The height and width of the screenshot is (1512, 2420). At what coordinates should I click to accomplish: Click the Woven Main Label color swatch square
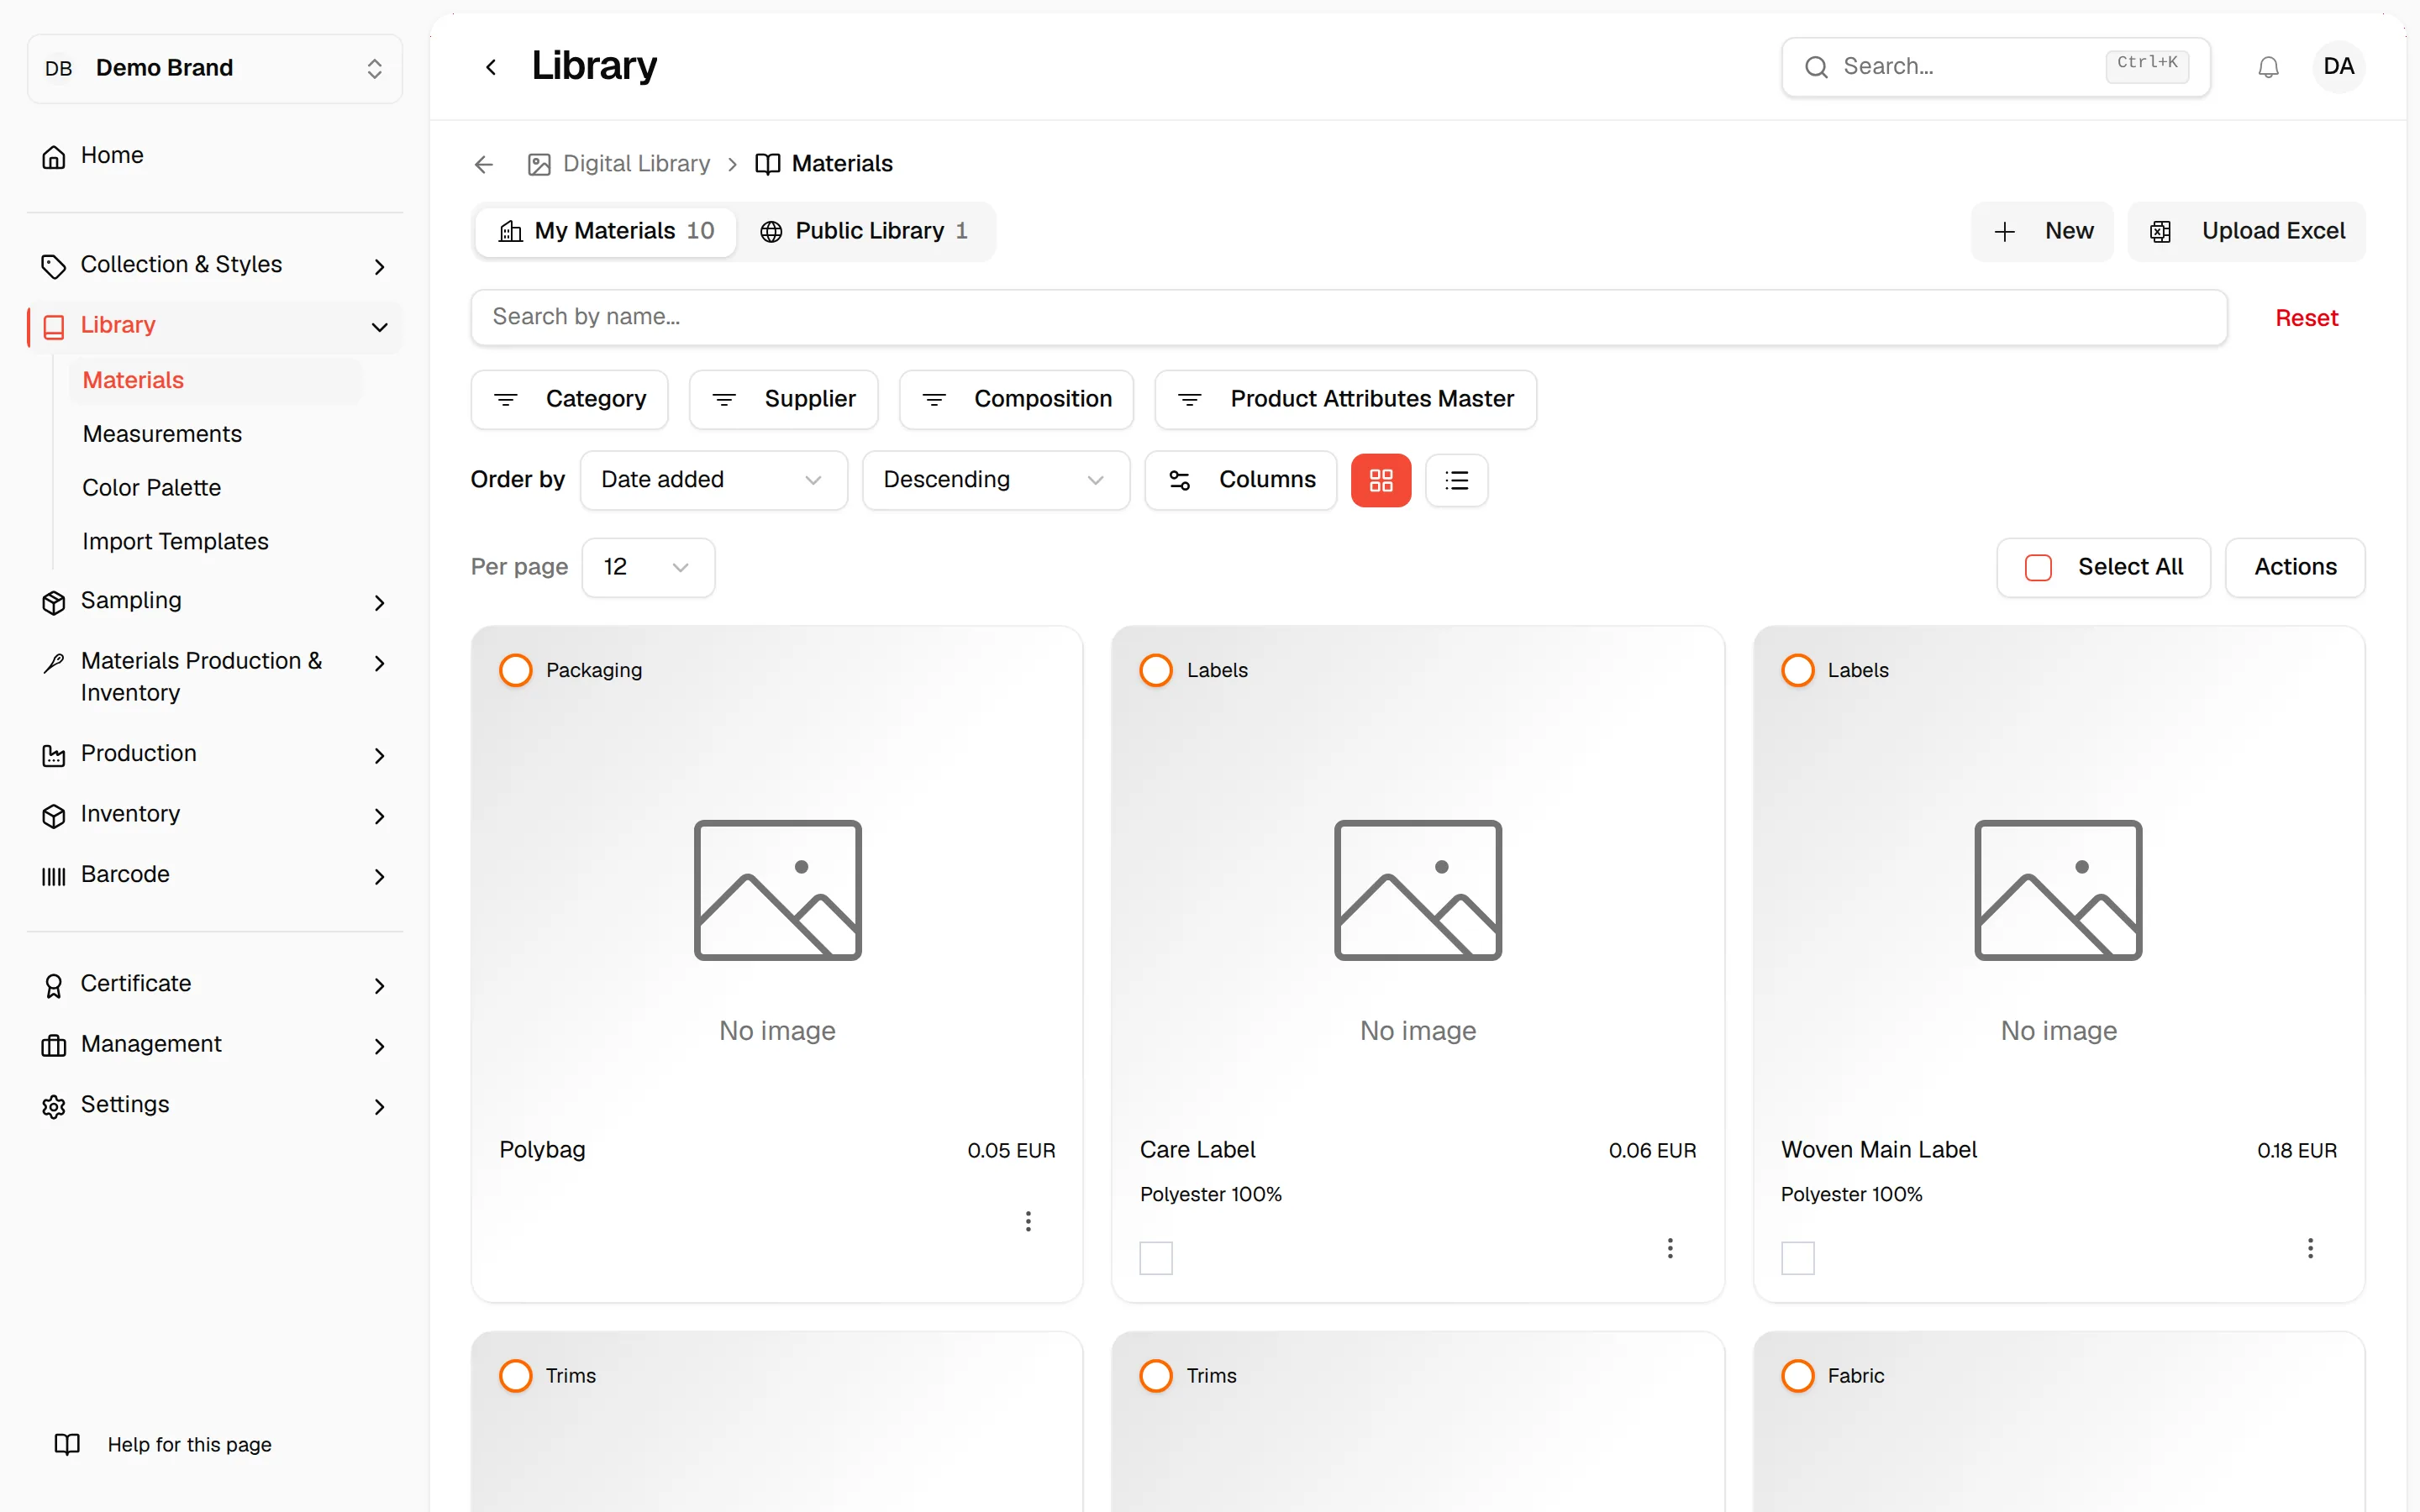point(1798,1258)
